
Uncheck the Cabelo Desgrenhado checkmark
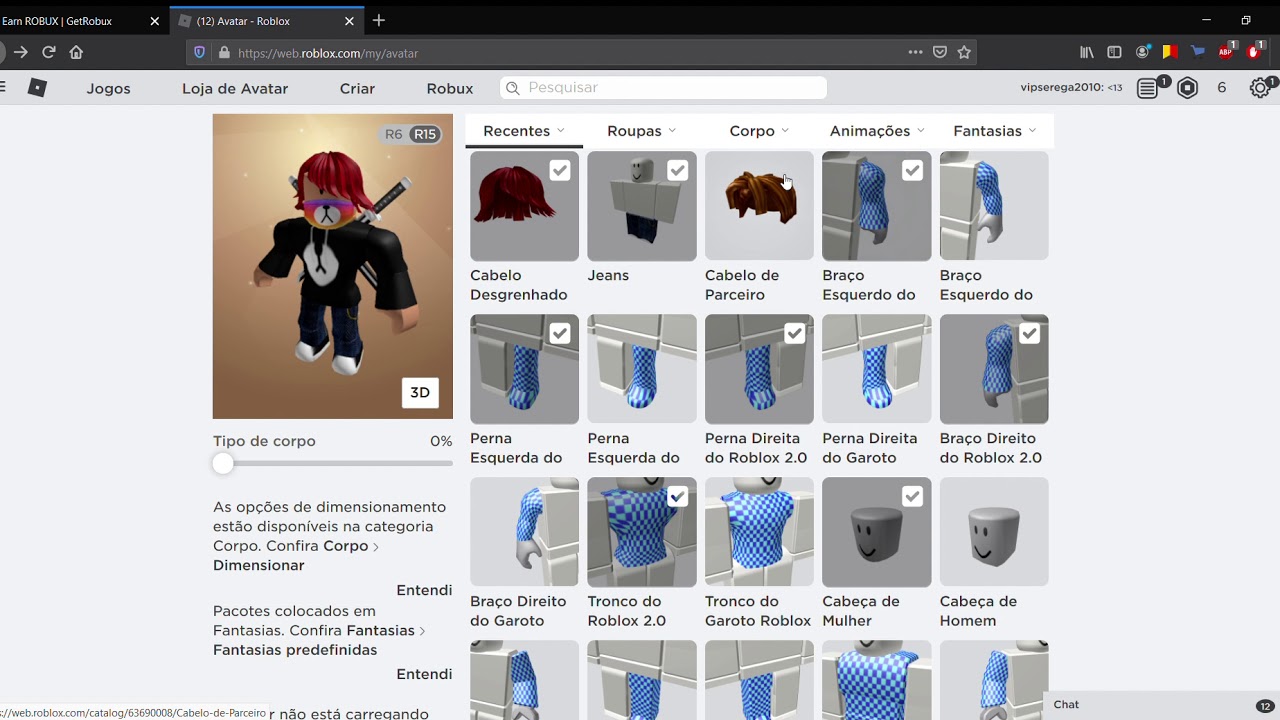560,171
